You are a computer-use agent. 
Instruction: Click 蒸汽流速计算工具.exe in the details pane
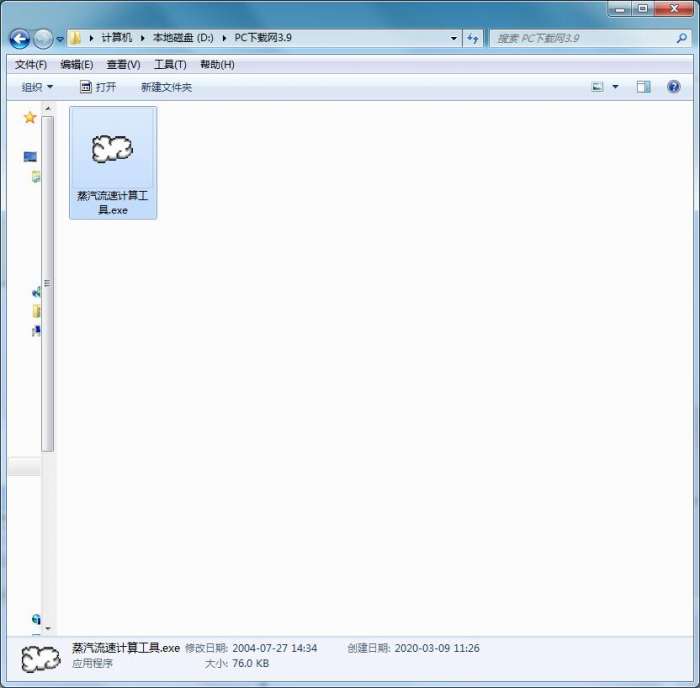126,648
